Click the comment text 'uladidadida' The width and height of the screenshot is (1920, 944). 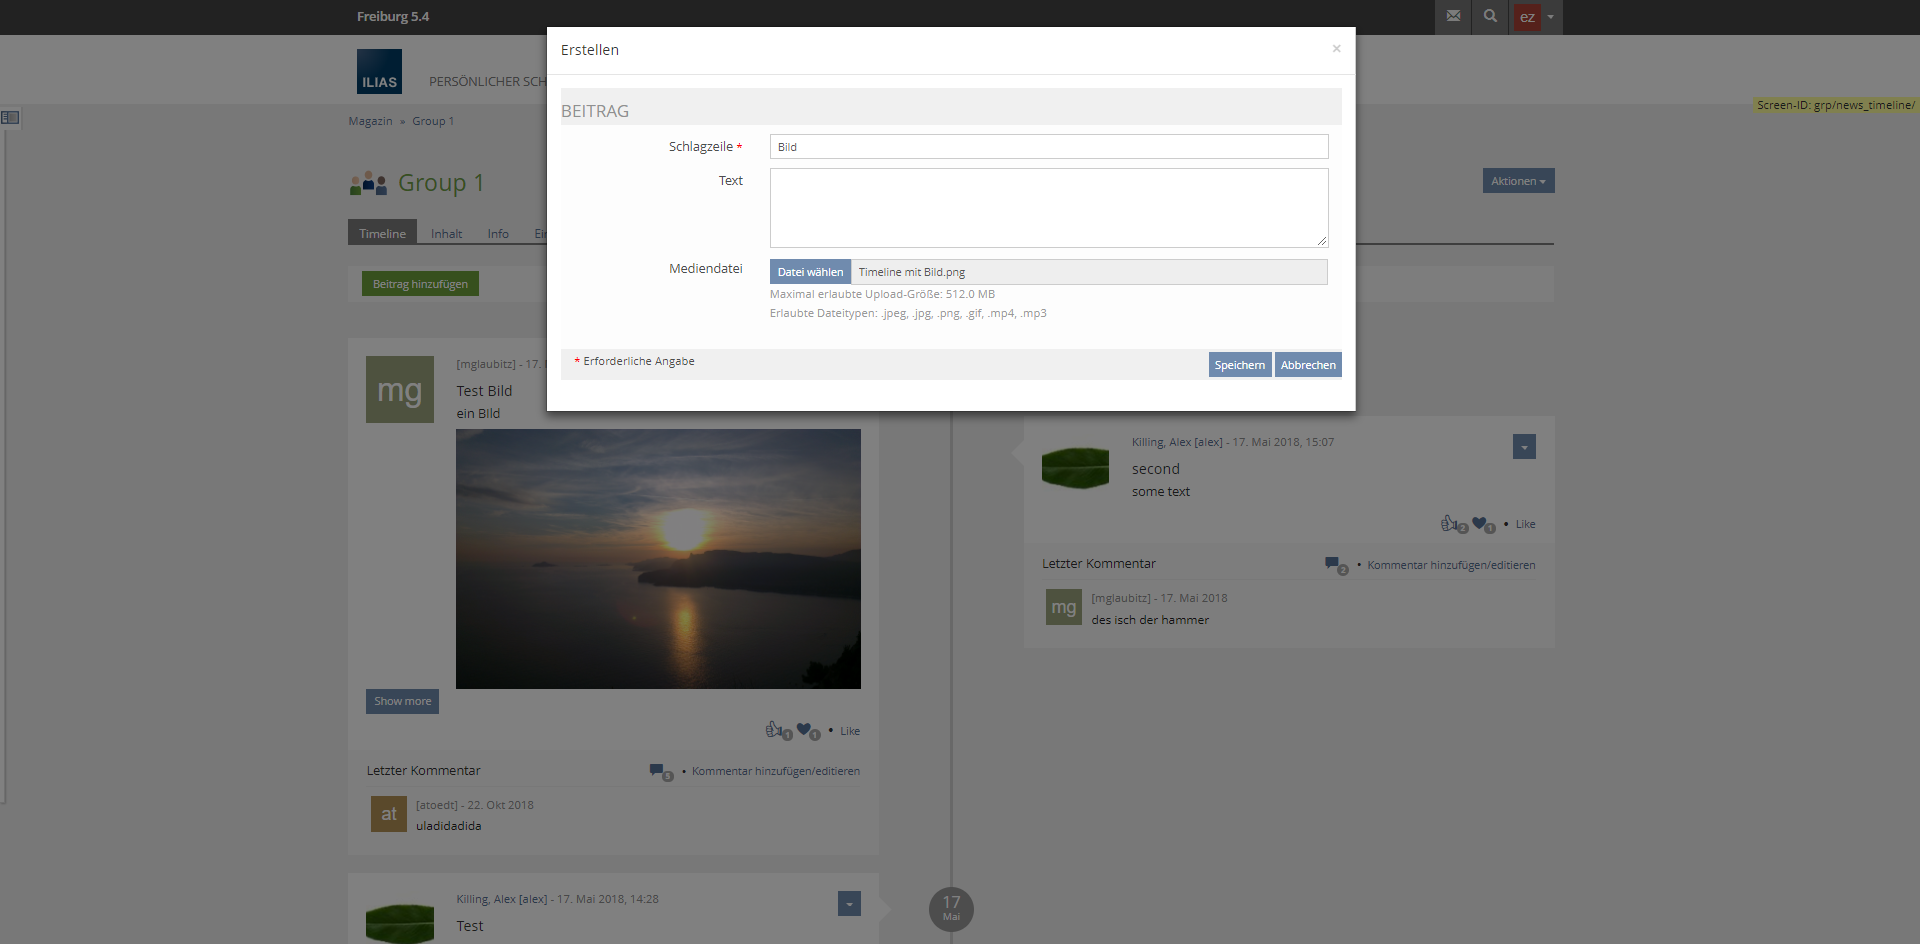click(x=449, y=826)
